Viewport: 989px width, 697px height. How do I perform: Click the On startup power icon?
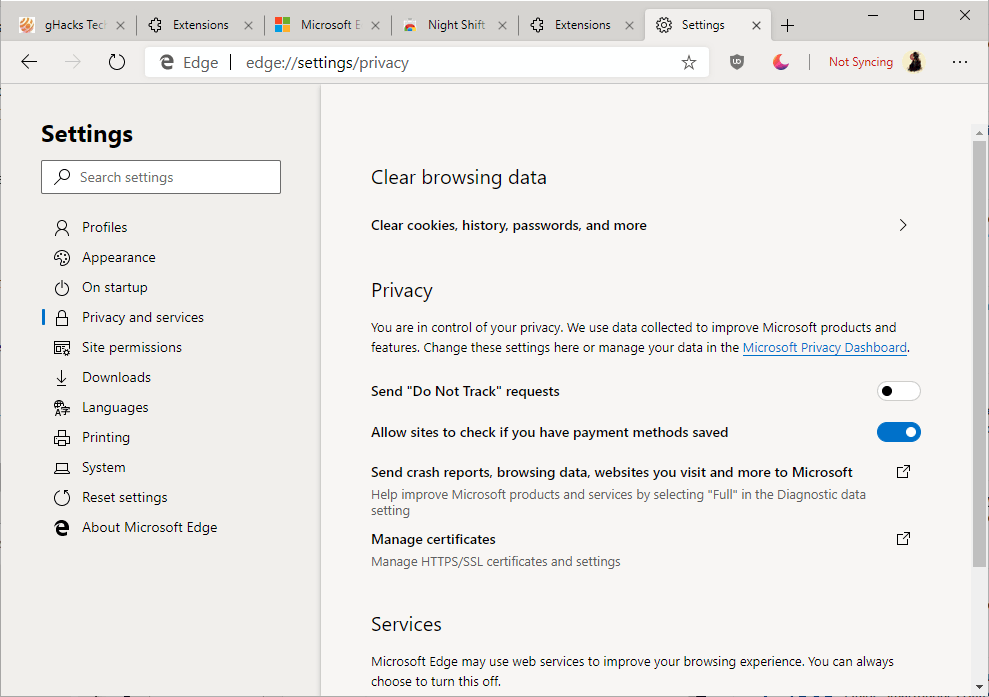pyautogui.click(x=62, y=288)
